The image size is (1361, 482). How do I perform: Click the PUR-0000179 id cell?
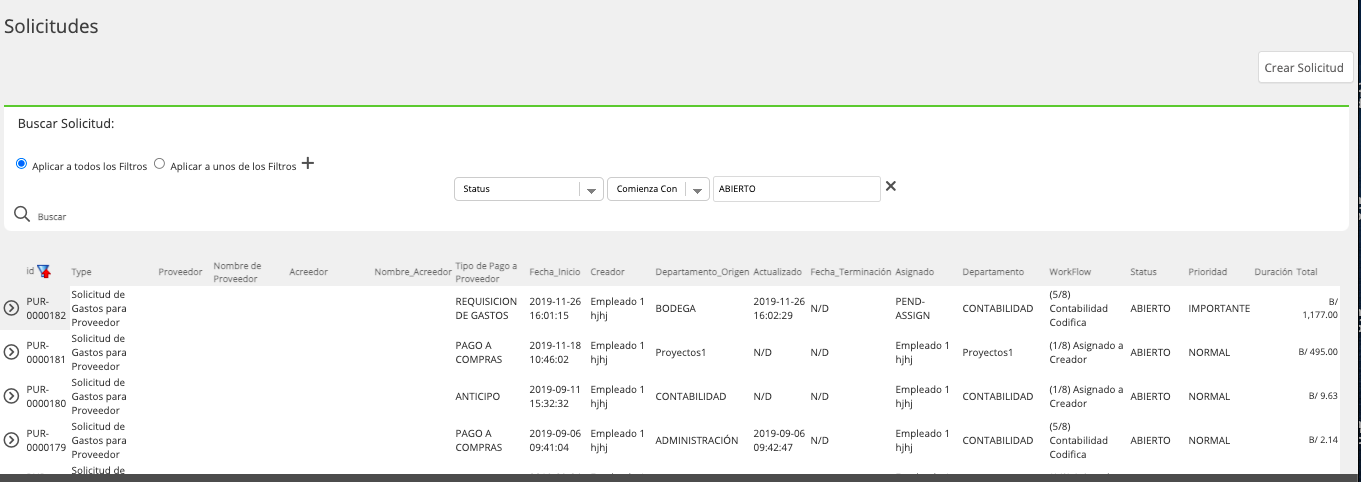tap(46, 440)
